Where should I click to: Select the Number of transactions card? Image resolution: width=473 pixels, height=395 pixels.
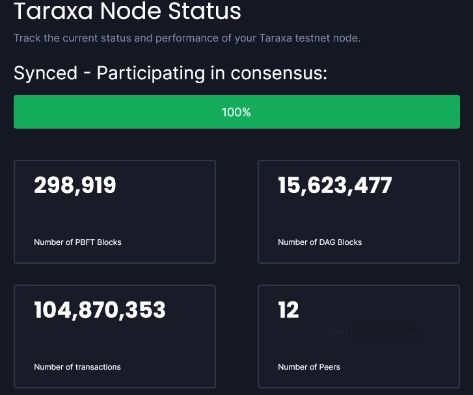pos(115,336)
